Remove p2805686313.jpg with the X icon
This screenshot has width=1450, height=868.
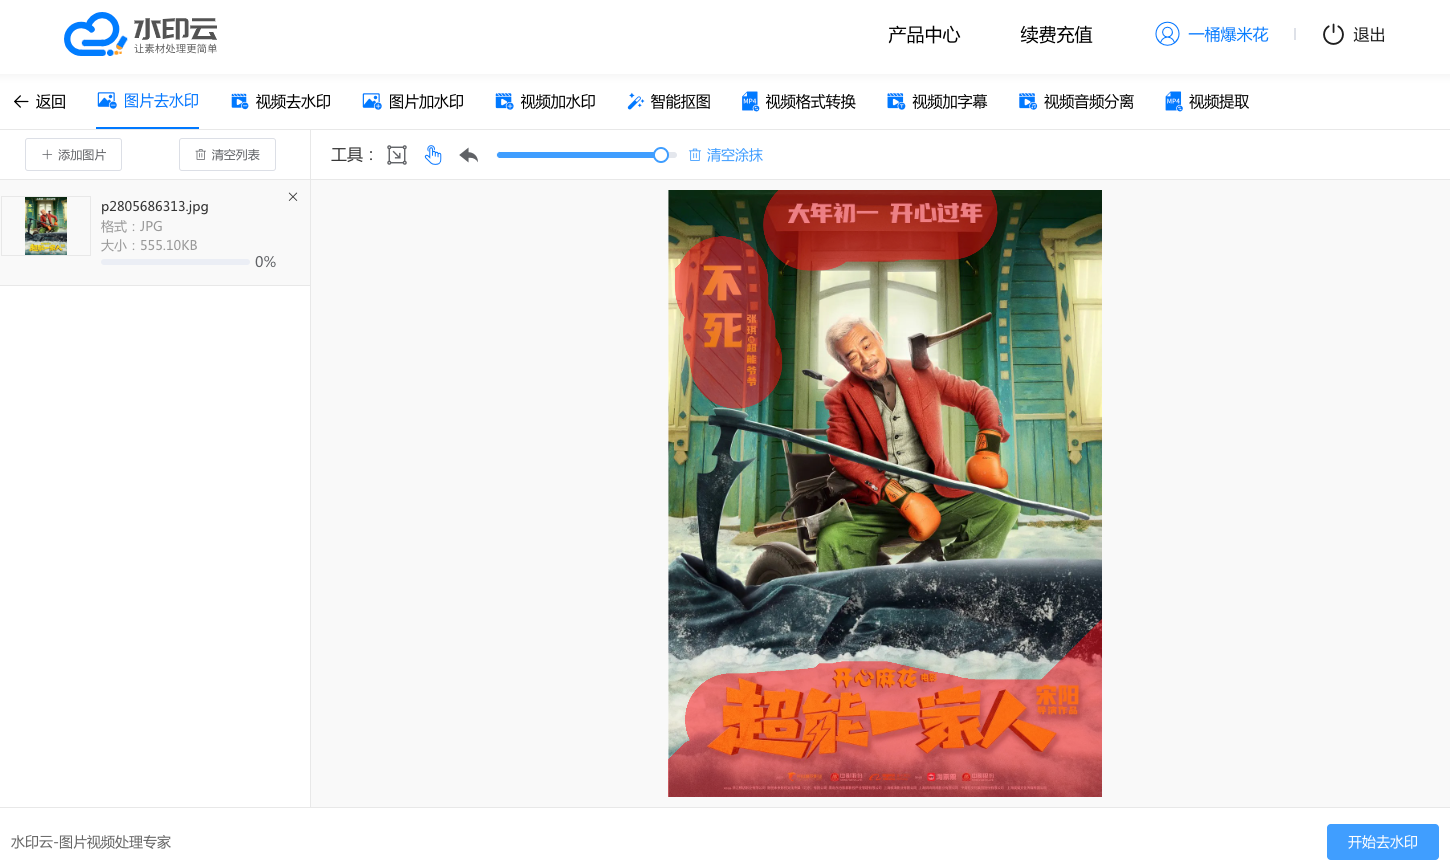pyautogui.click(x=293, y=197)
